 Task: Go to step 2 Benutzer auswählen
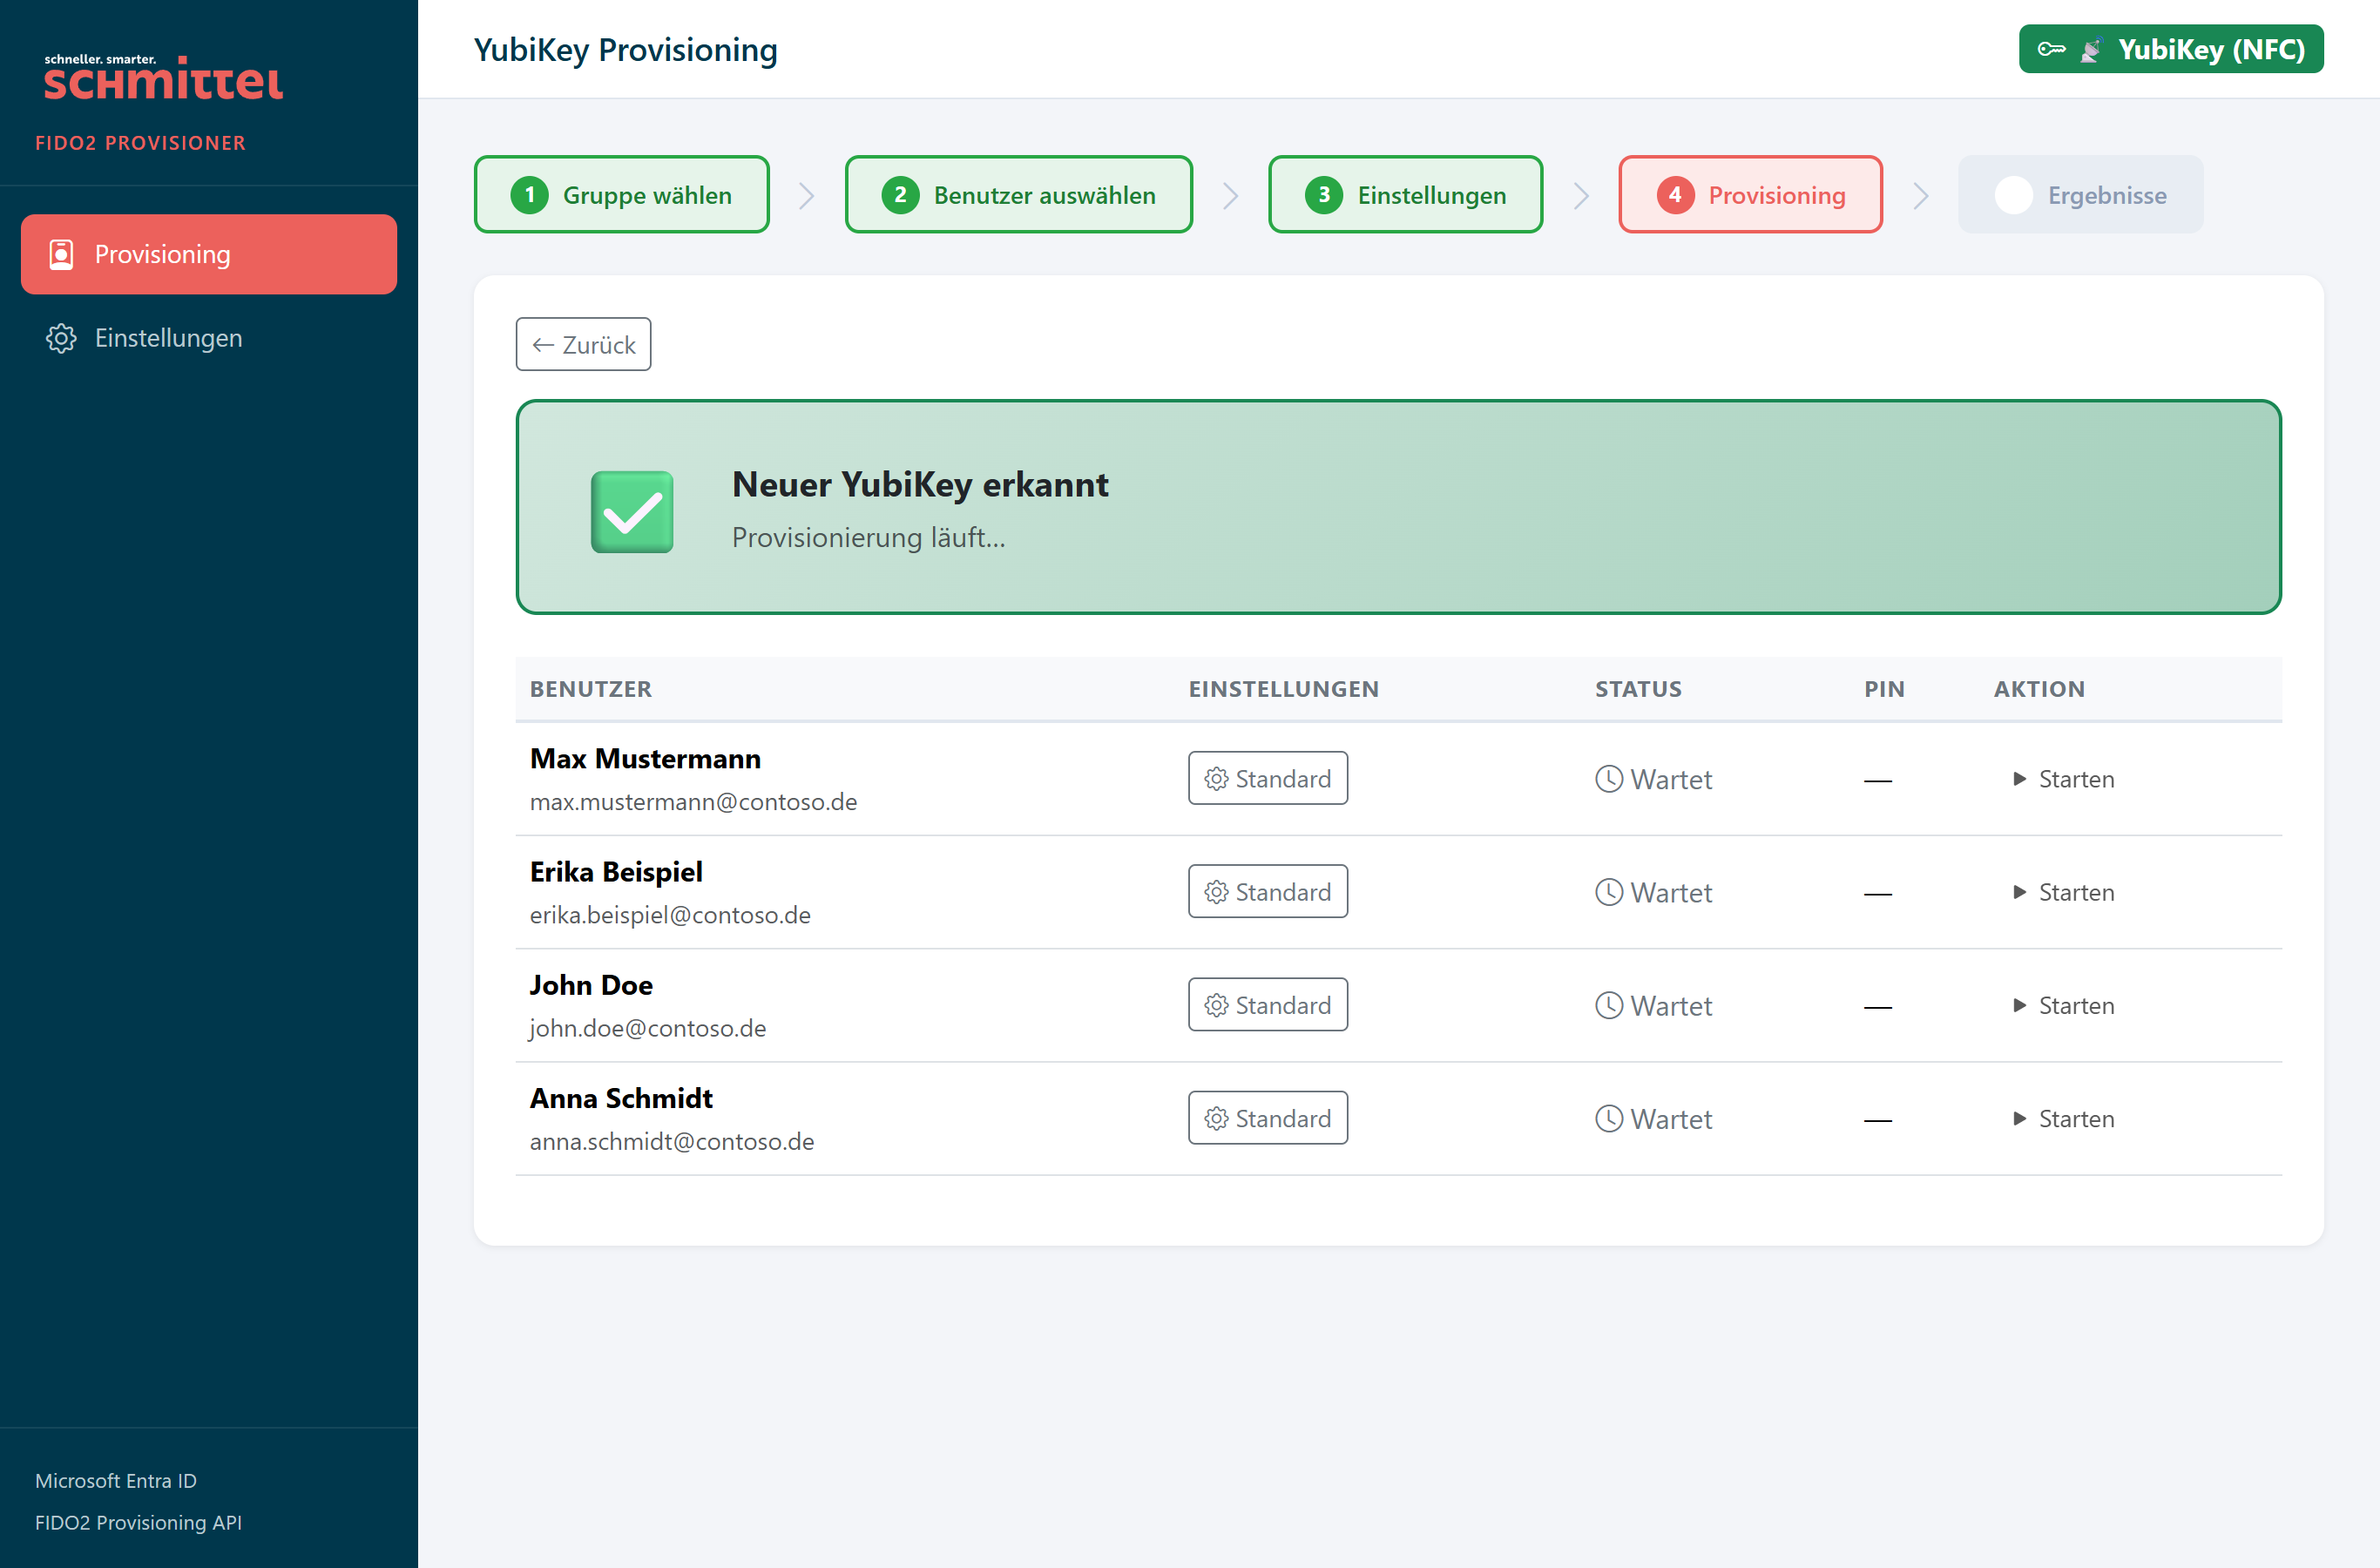[1018, 194]
